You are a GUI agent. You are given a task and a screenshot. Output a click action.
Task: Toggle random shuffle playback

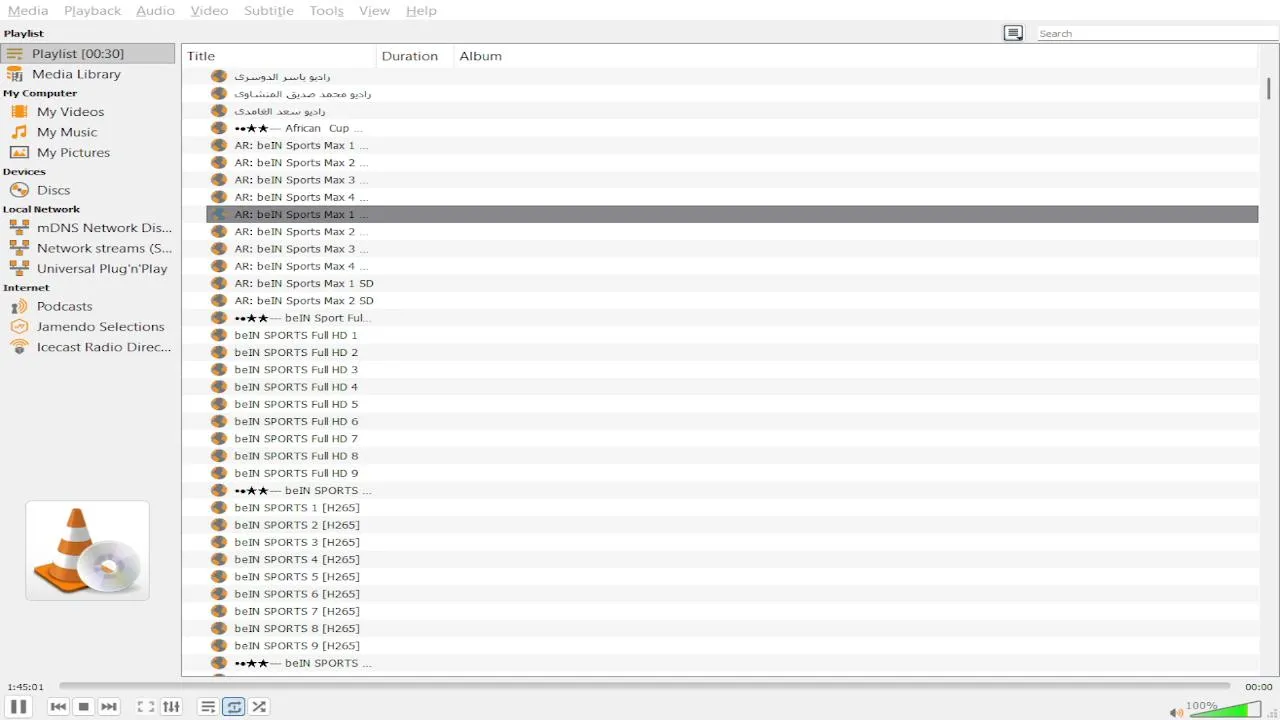click(x=259, y=706)
